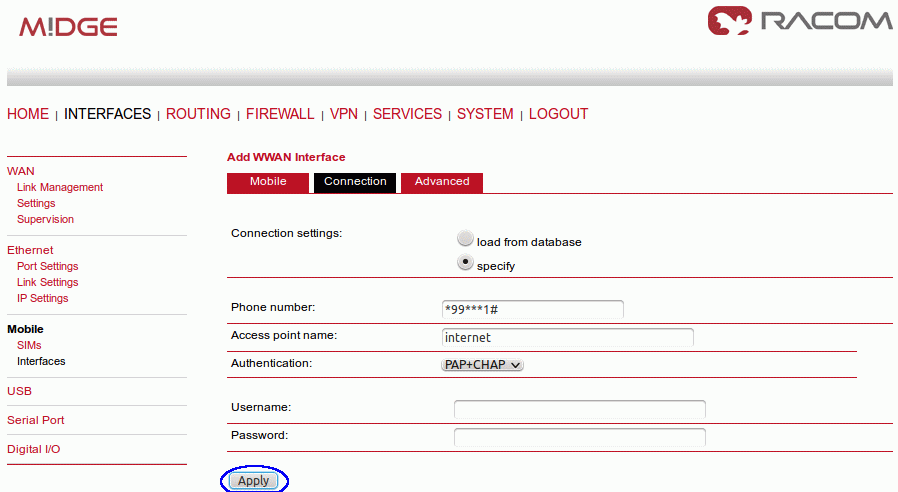Open Ethernet section in sidebar
Viewport: 898px width, 492px height.
(x=30, y=250)
